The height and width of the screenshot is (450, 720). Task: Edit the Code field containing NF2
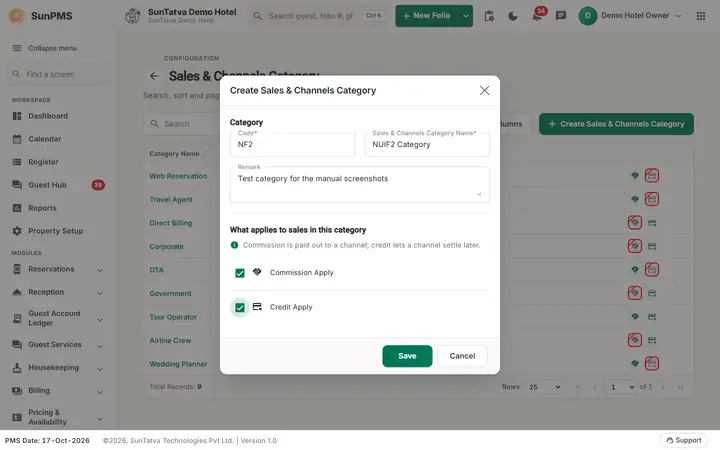(x=292, y=145)
